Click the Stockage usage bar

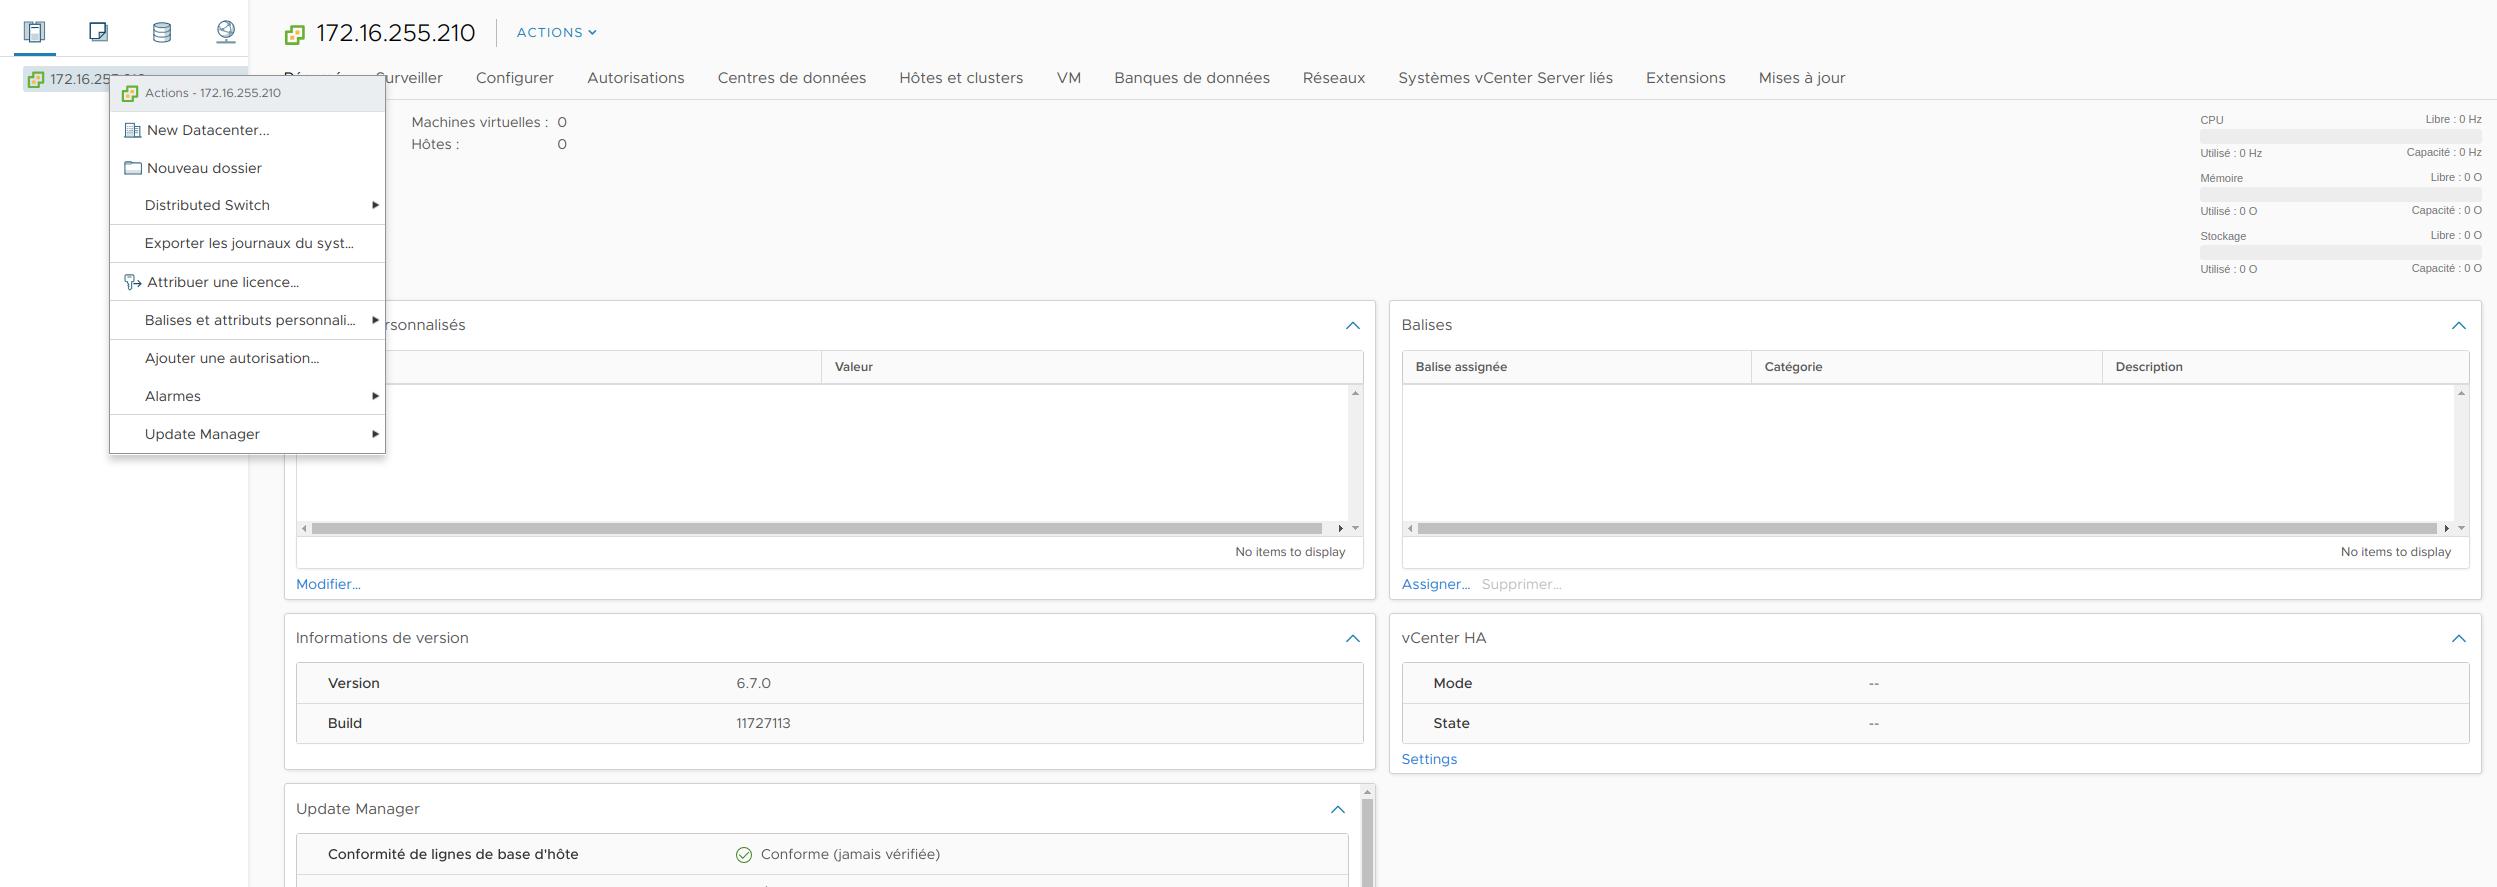point(2340,252)
